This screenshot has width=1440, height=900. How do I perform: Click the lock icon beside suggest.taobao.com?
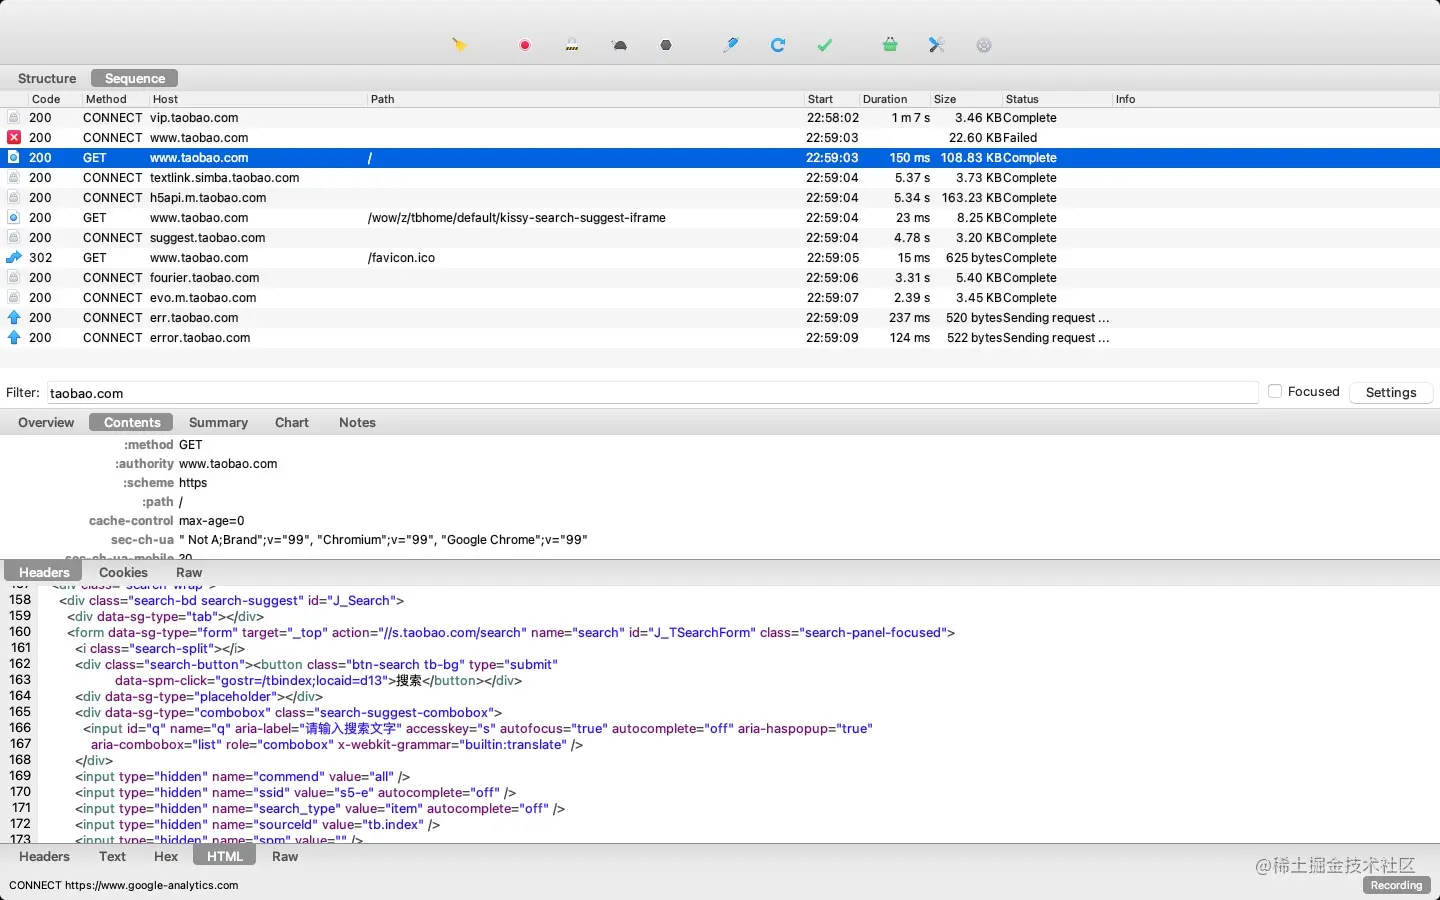tap(14, 238)
